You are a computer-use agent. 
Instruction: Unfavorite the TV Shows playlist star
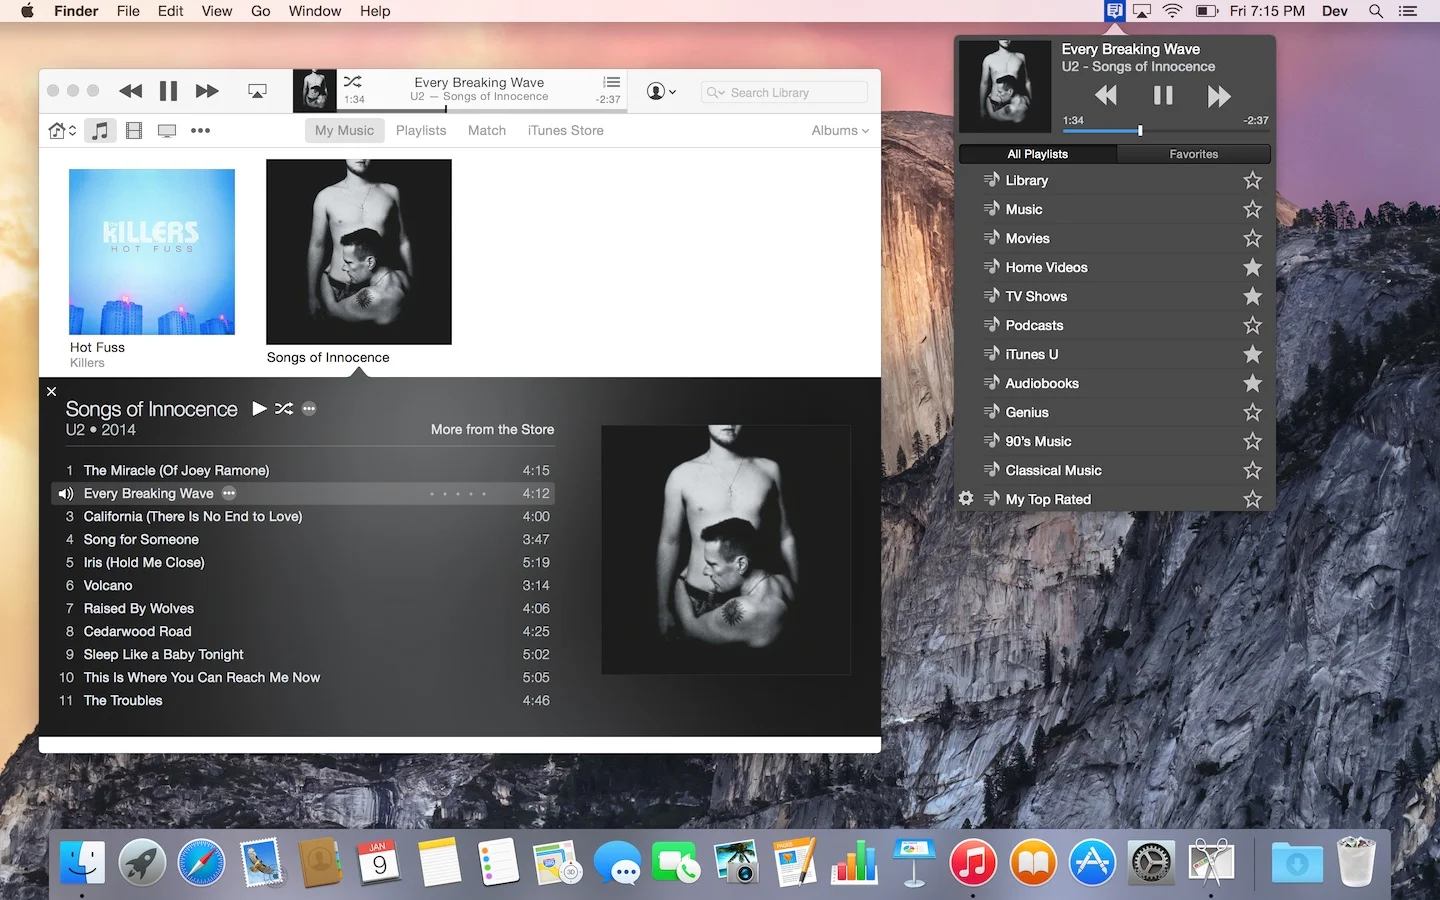1252,296
